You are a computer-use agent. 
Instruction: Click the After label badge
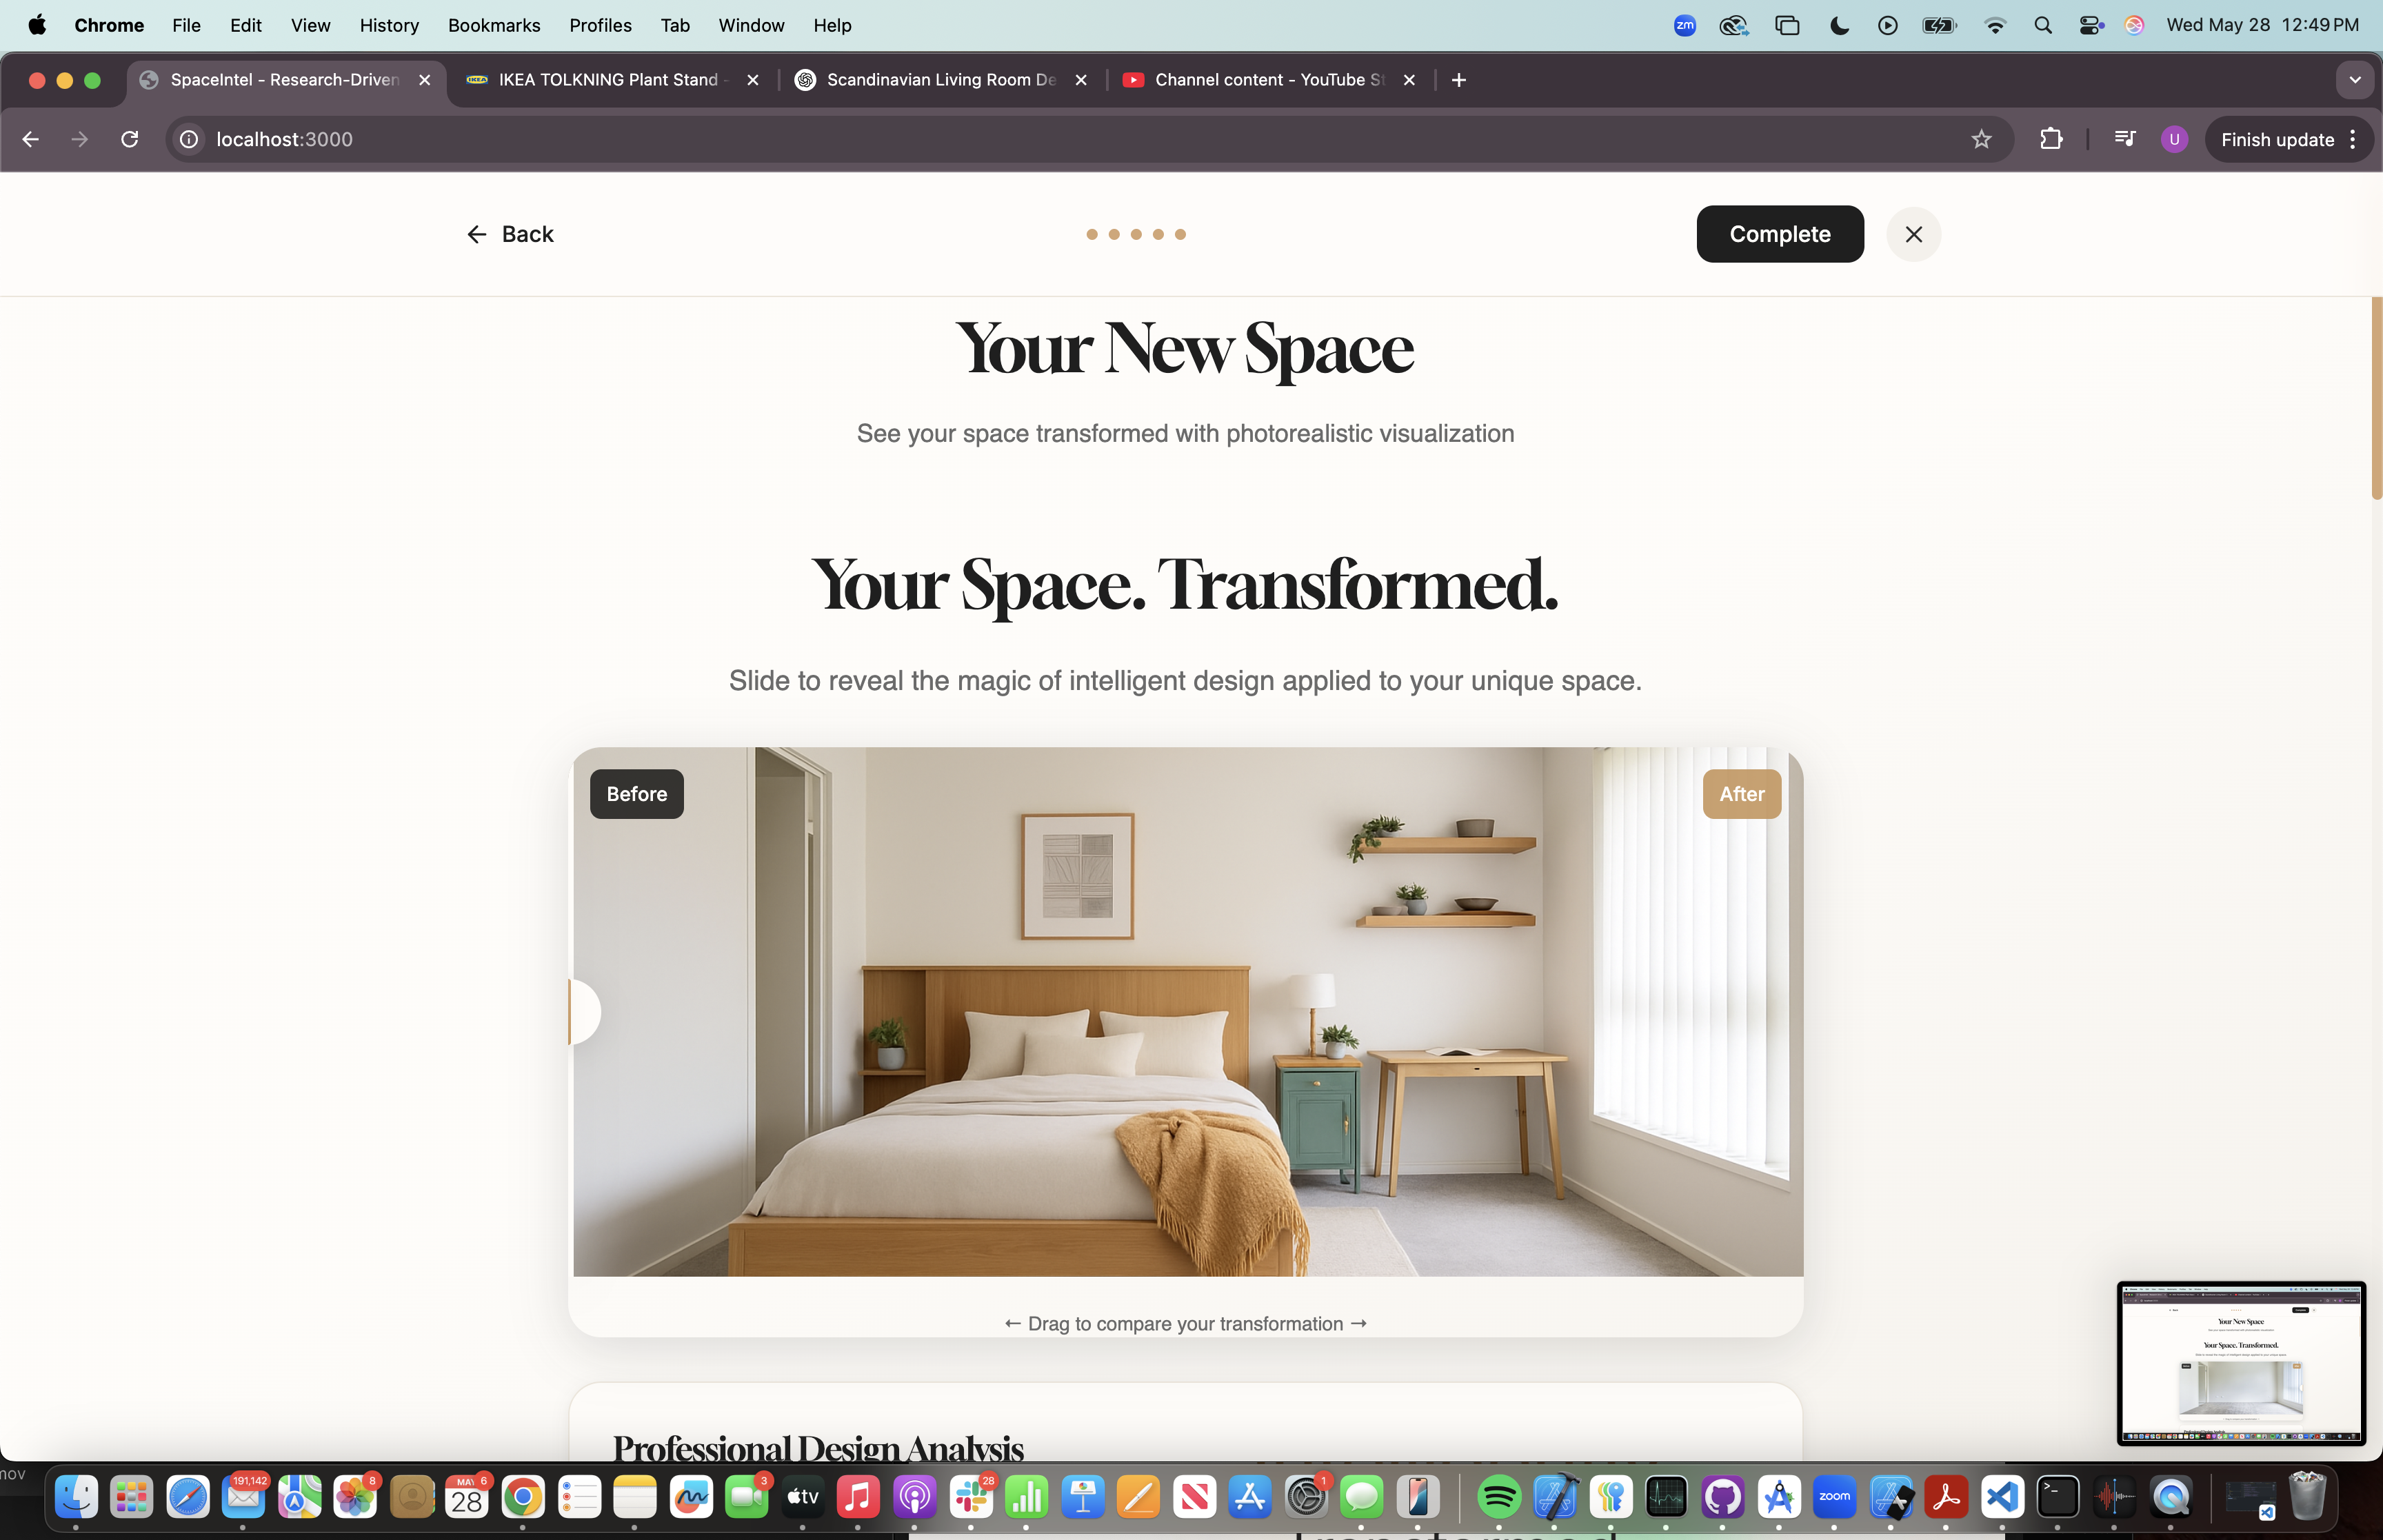(1741, 794)
